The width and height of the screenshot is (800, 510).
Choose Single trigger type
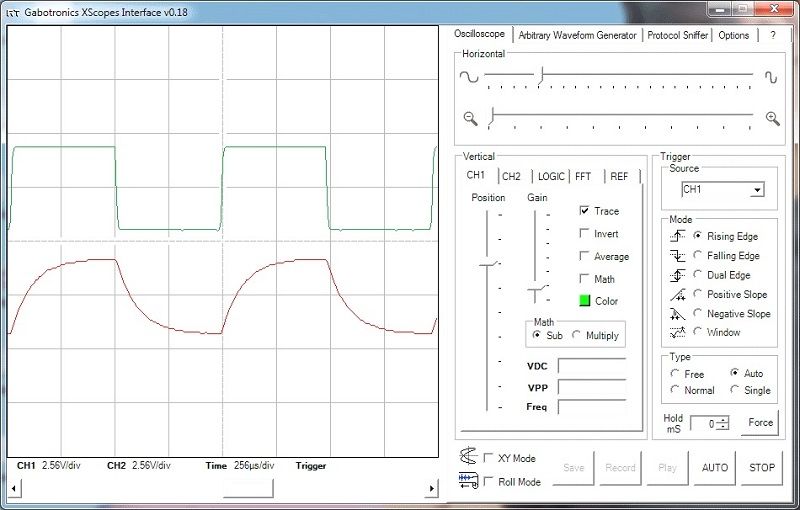click(x=735, y=390)
